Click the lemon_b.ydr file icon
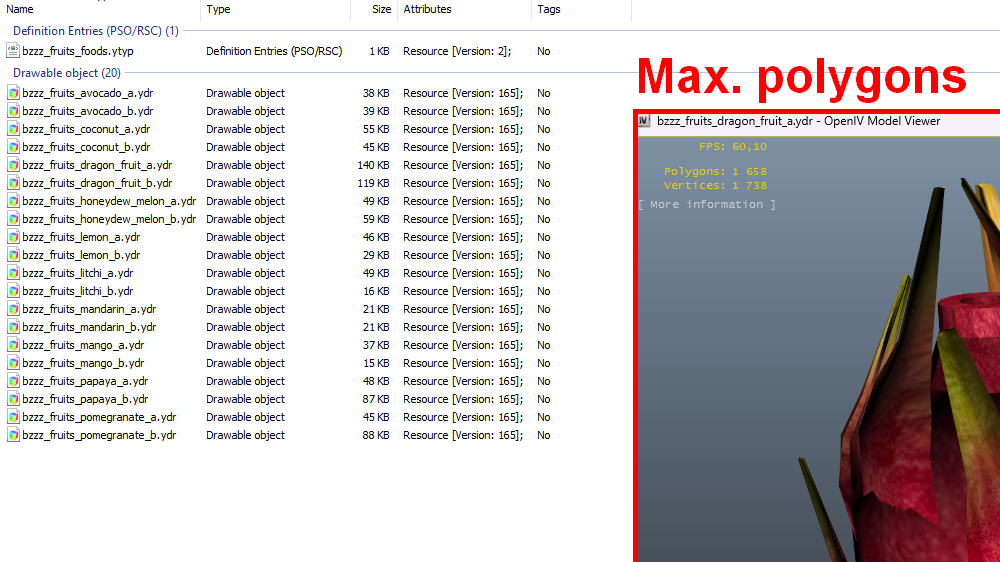Image resolution: width=1000 pixels, height=562 pixels. [13, 255]
